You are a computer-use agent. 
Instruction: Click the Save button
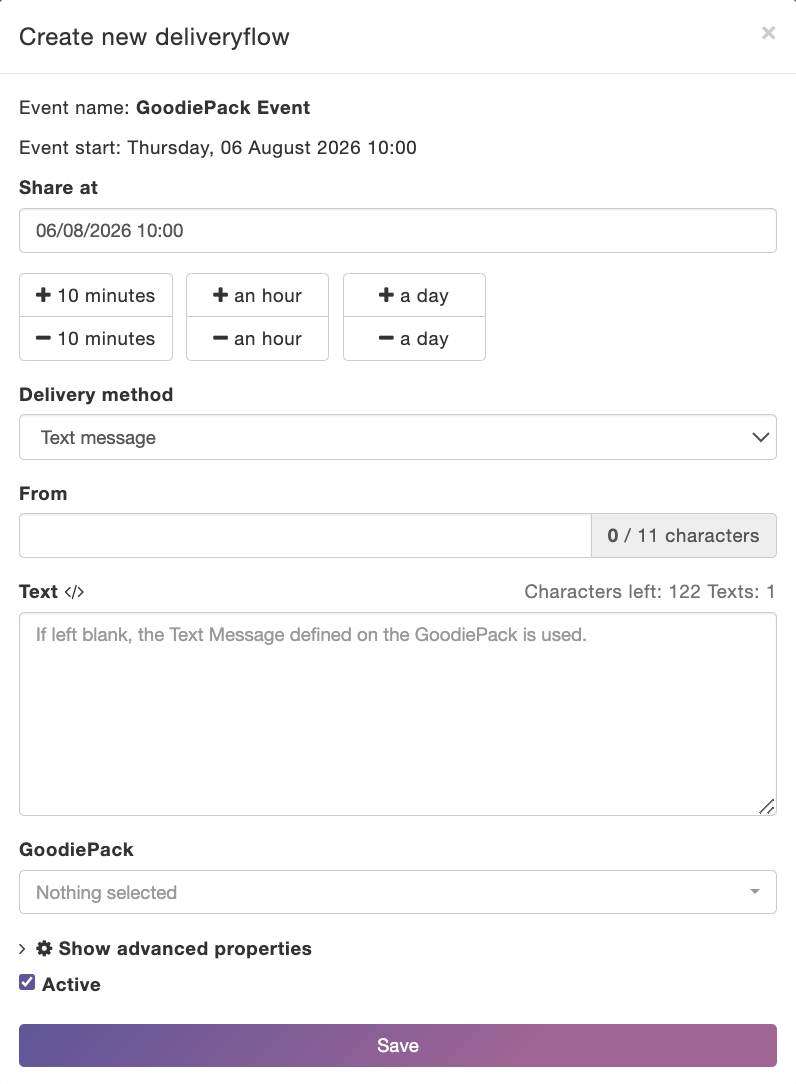[x=398, y=1045]
